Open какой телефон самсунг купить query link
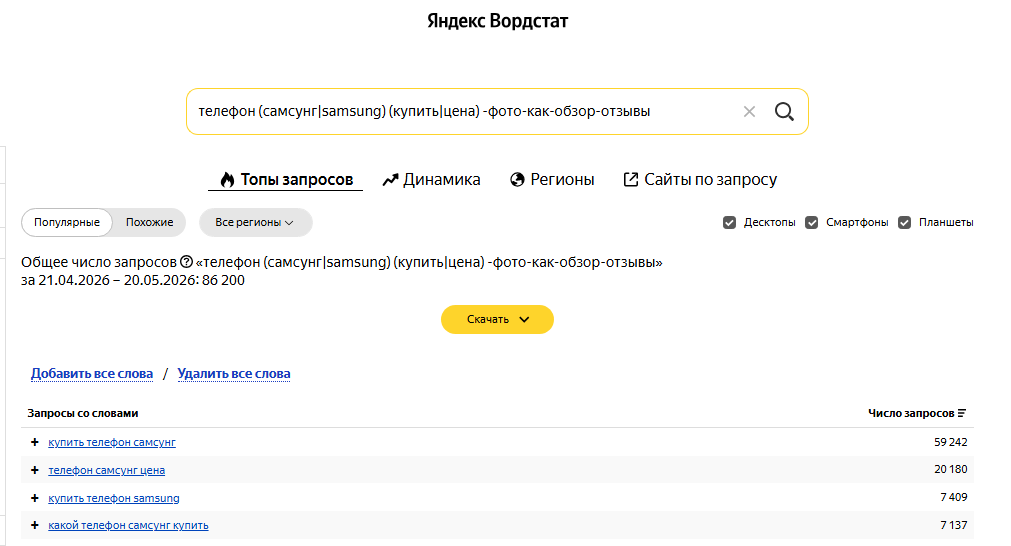The width and height of the screenshot is (1011, 546). [x=128, y=525]
